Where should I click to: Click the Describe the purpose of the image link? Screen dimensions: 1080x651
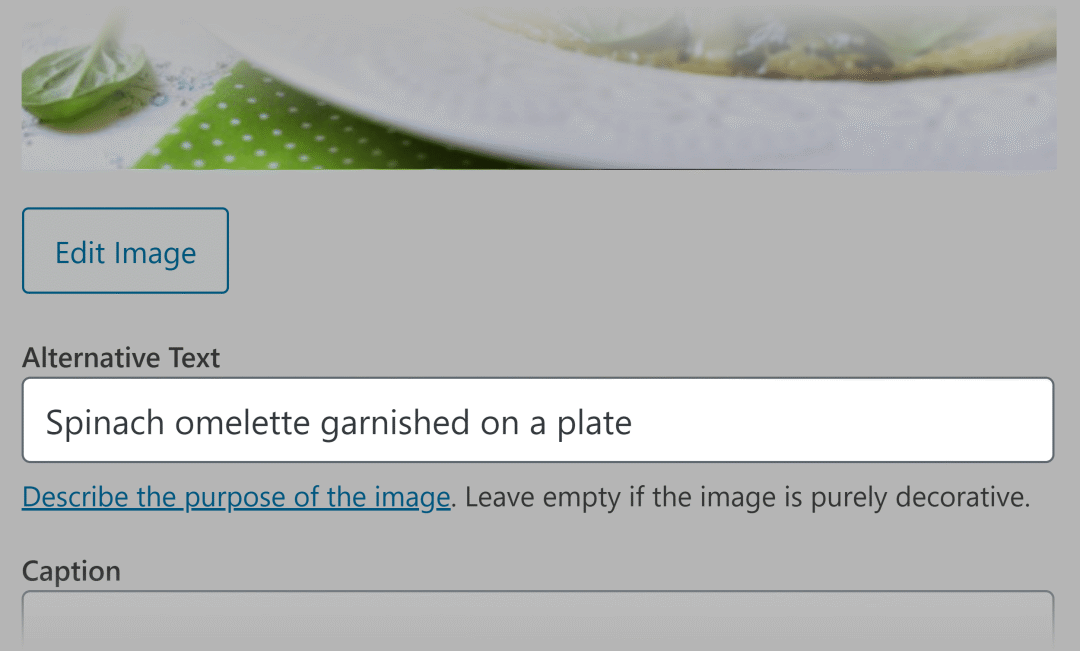tap(236, 496)
